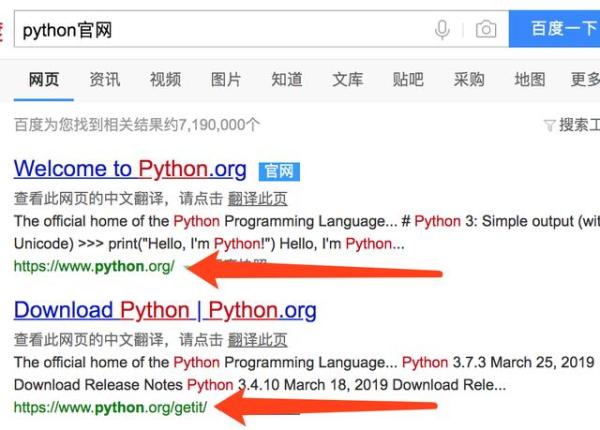Image resolution: width=600 pixels, height=430 pixels.
Task: Click the https://www.python.org/getit/ green URL
Action: 110,407
